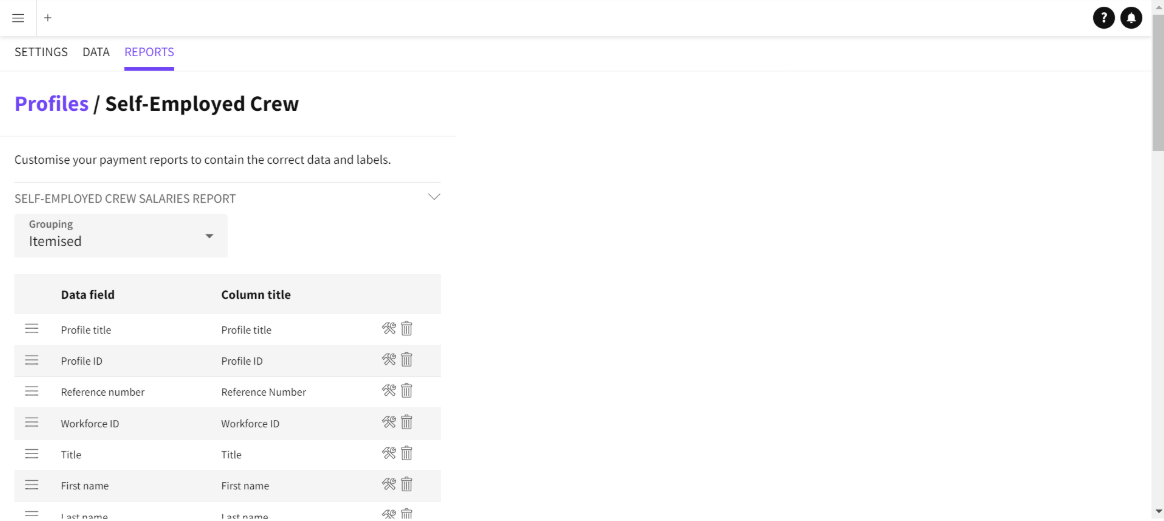
Task: Go back to Profiles breadcrumb link
Action: [51, 104]
